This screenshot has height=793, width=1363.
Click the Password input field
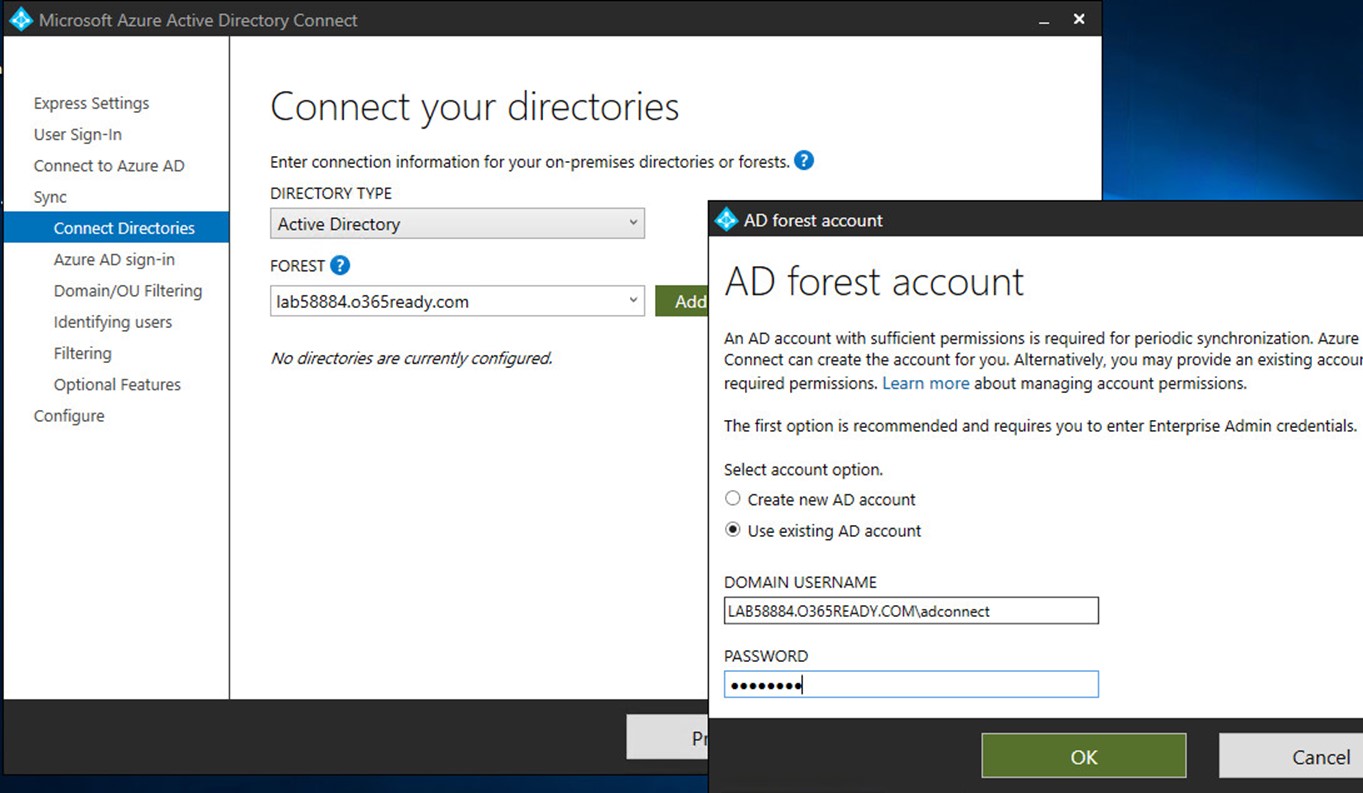point(911,684)
